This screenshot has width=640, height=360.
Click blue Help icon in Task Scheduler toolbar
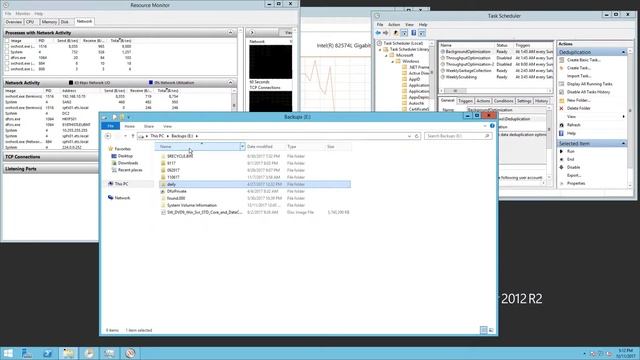click(413, 33)
